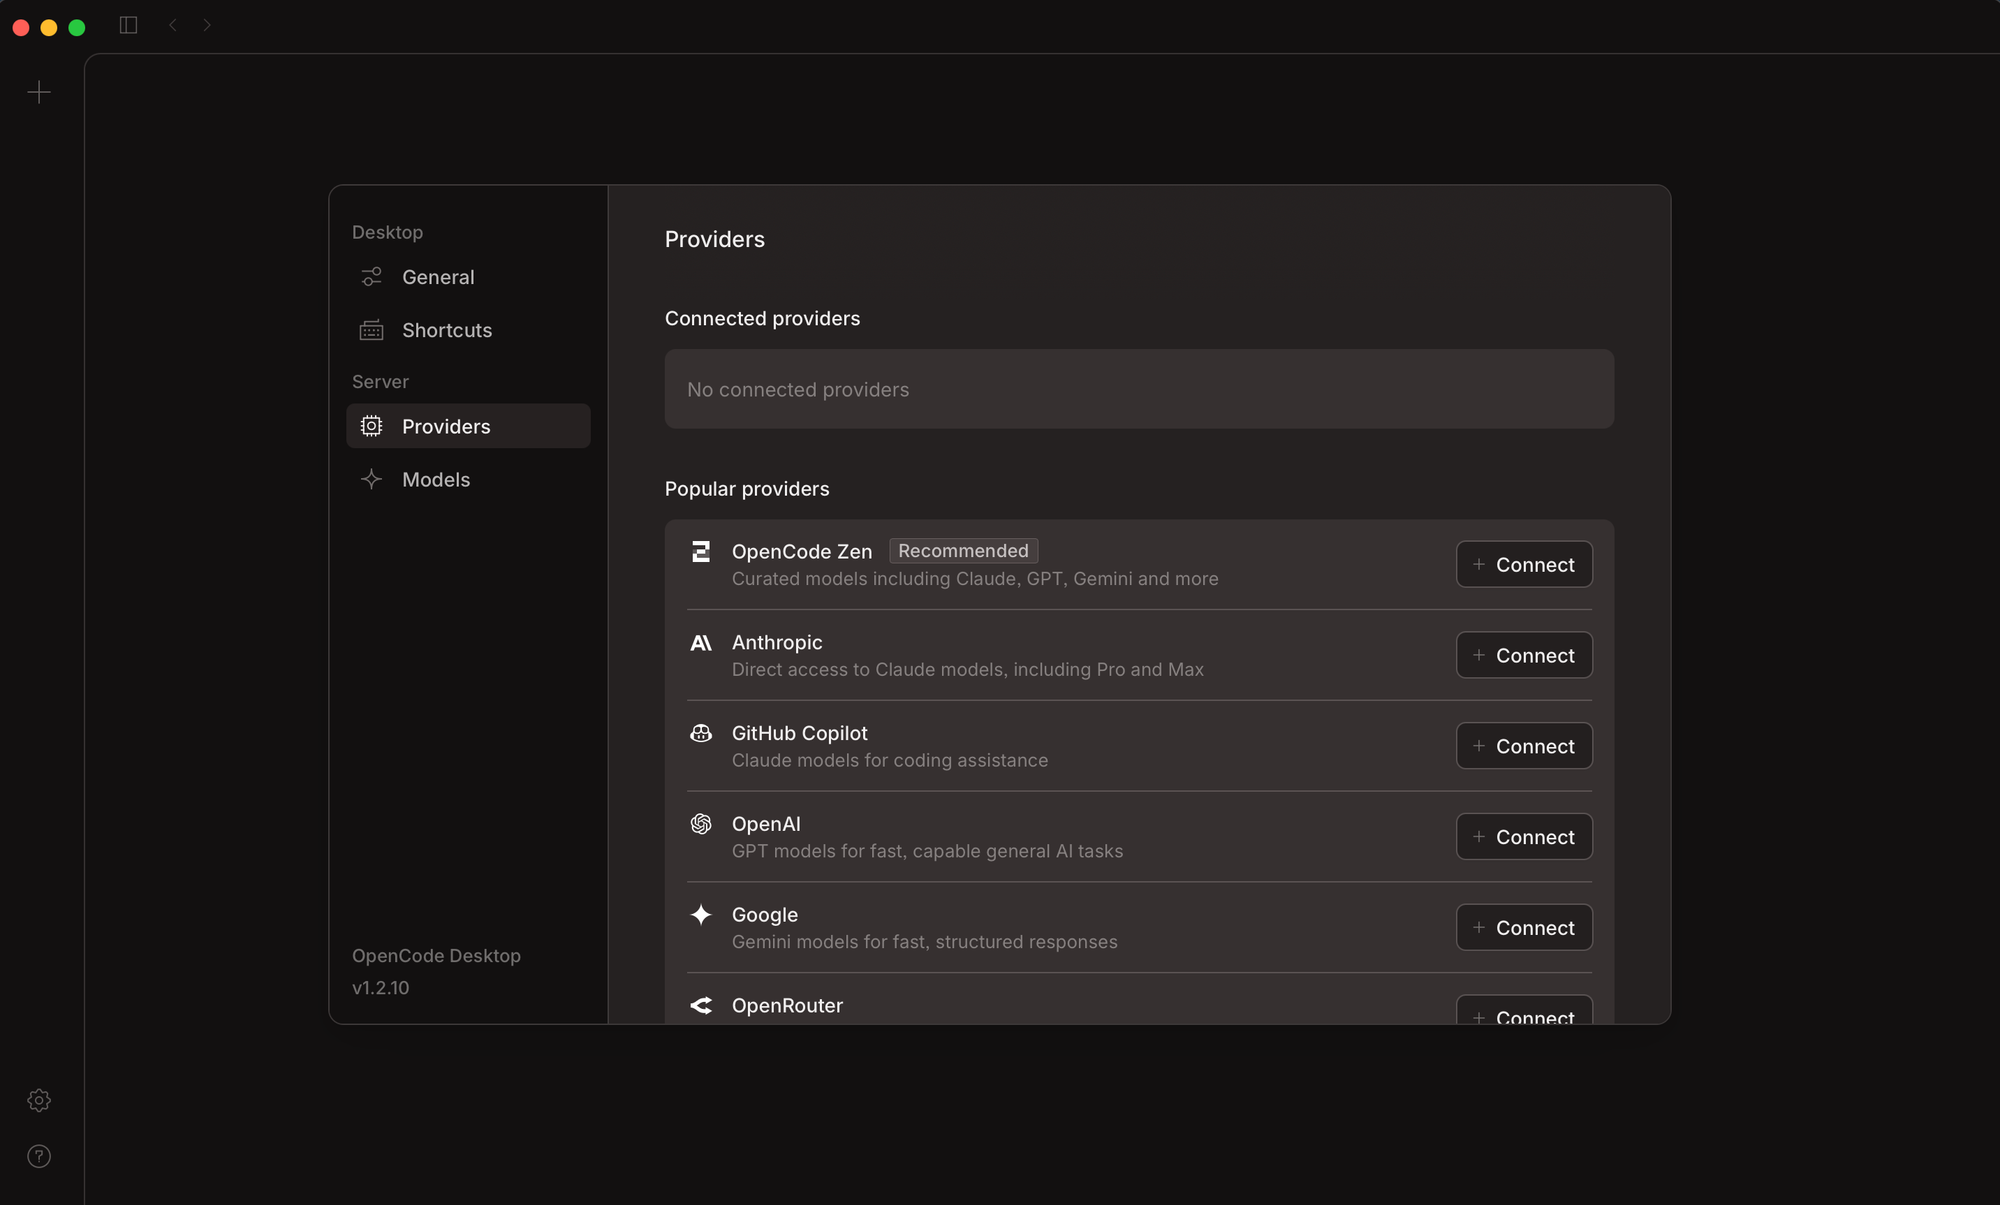Image resolution: width=2000 pixels, height=1205 pixels.
Task: Click the back navigation chevron
Action: tap(173, 25)
